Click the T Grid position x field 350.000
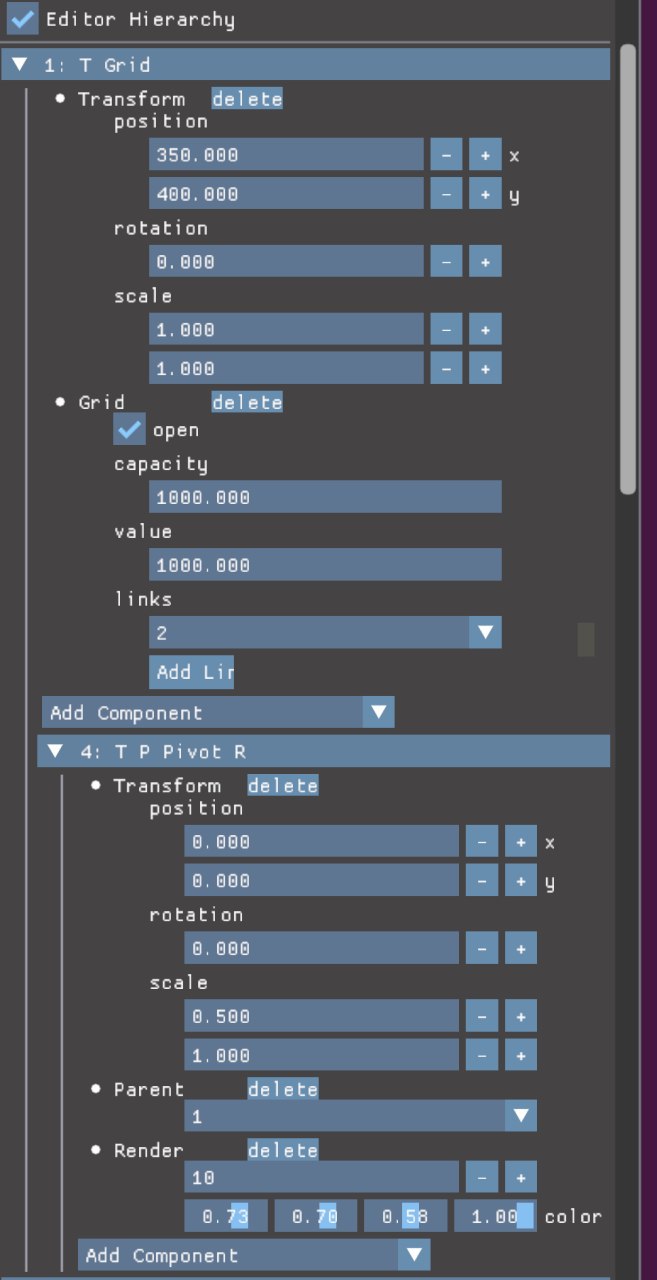The height and width of the screenshot is (1280, 657). coord(287,155)
